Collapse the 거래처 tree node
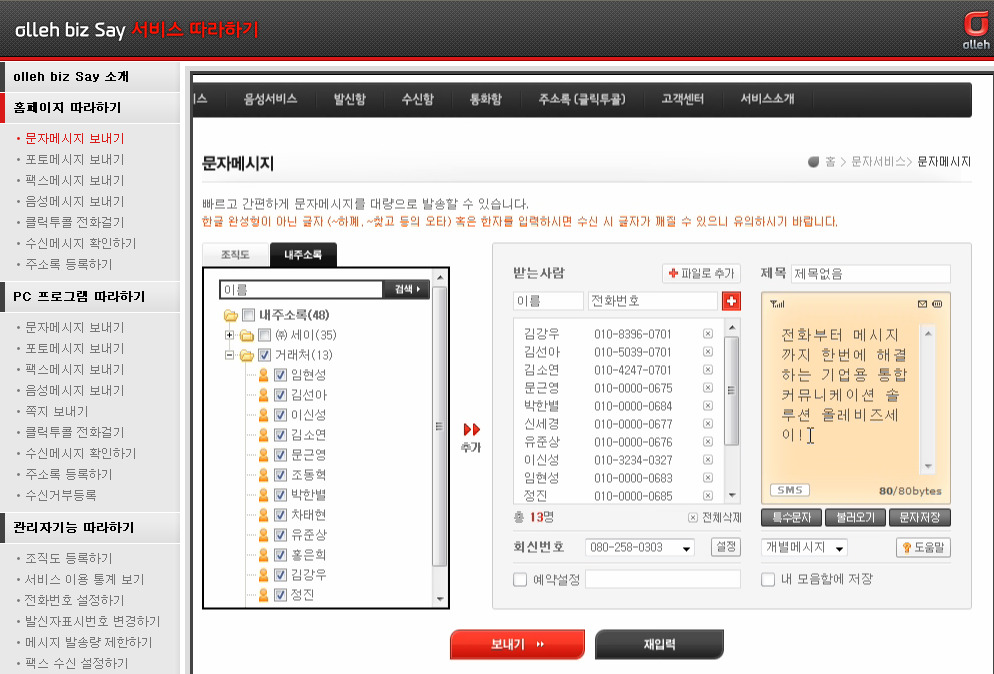This screenshot has width=994, height=674. pos(229,355)
